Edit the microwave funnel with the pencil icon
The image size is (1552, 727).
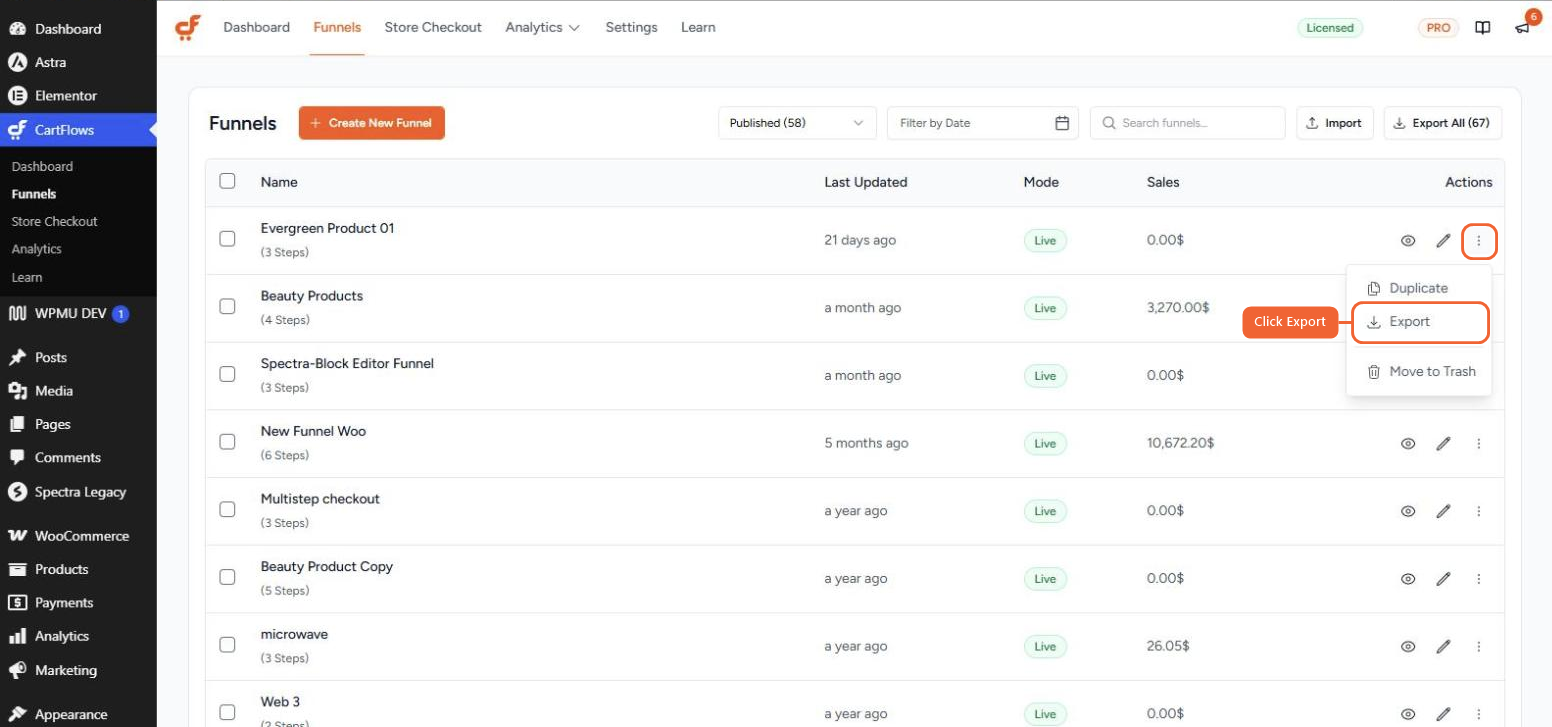point(1443,647)
